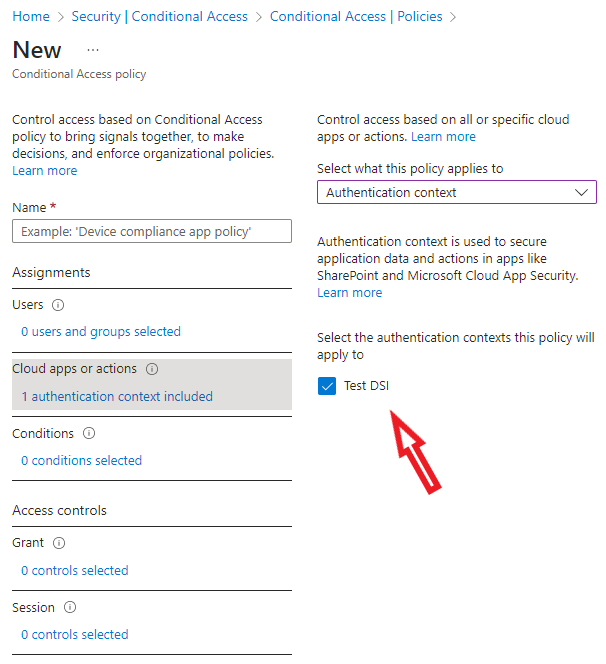The height and width of the screenshot is (664, 606).
Task: Navigate to Security | Conditional Access breadcrumb
Action: coord(160,17)
